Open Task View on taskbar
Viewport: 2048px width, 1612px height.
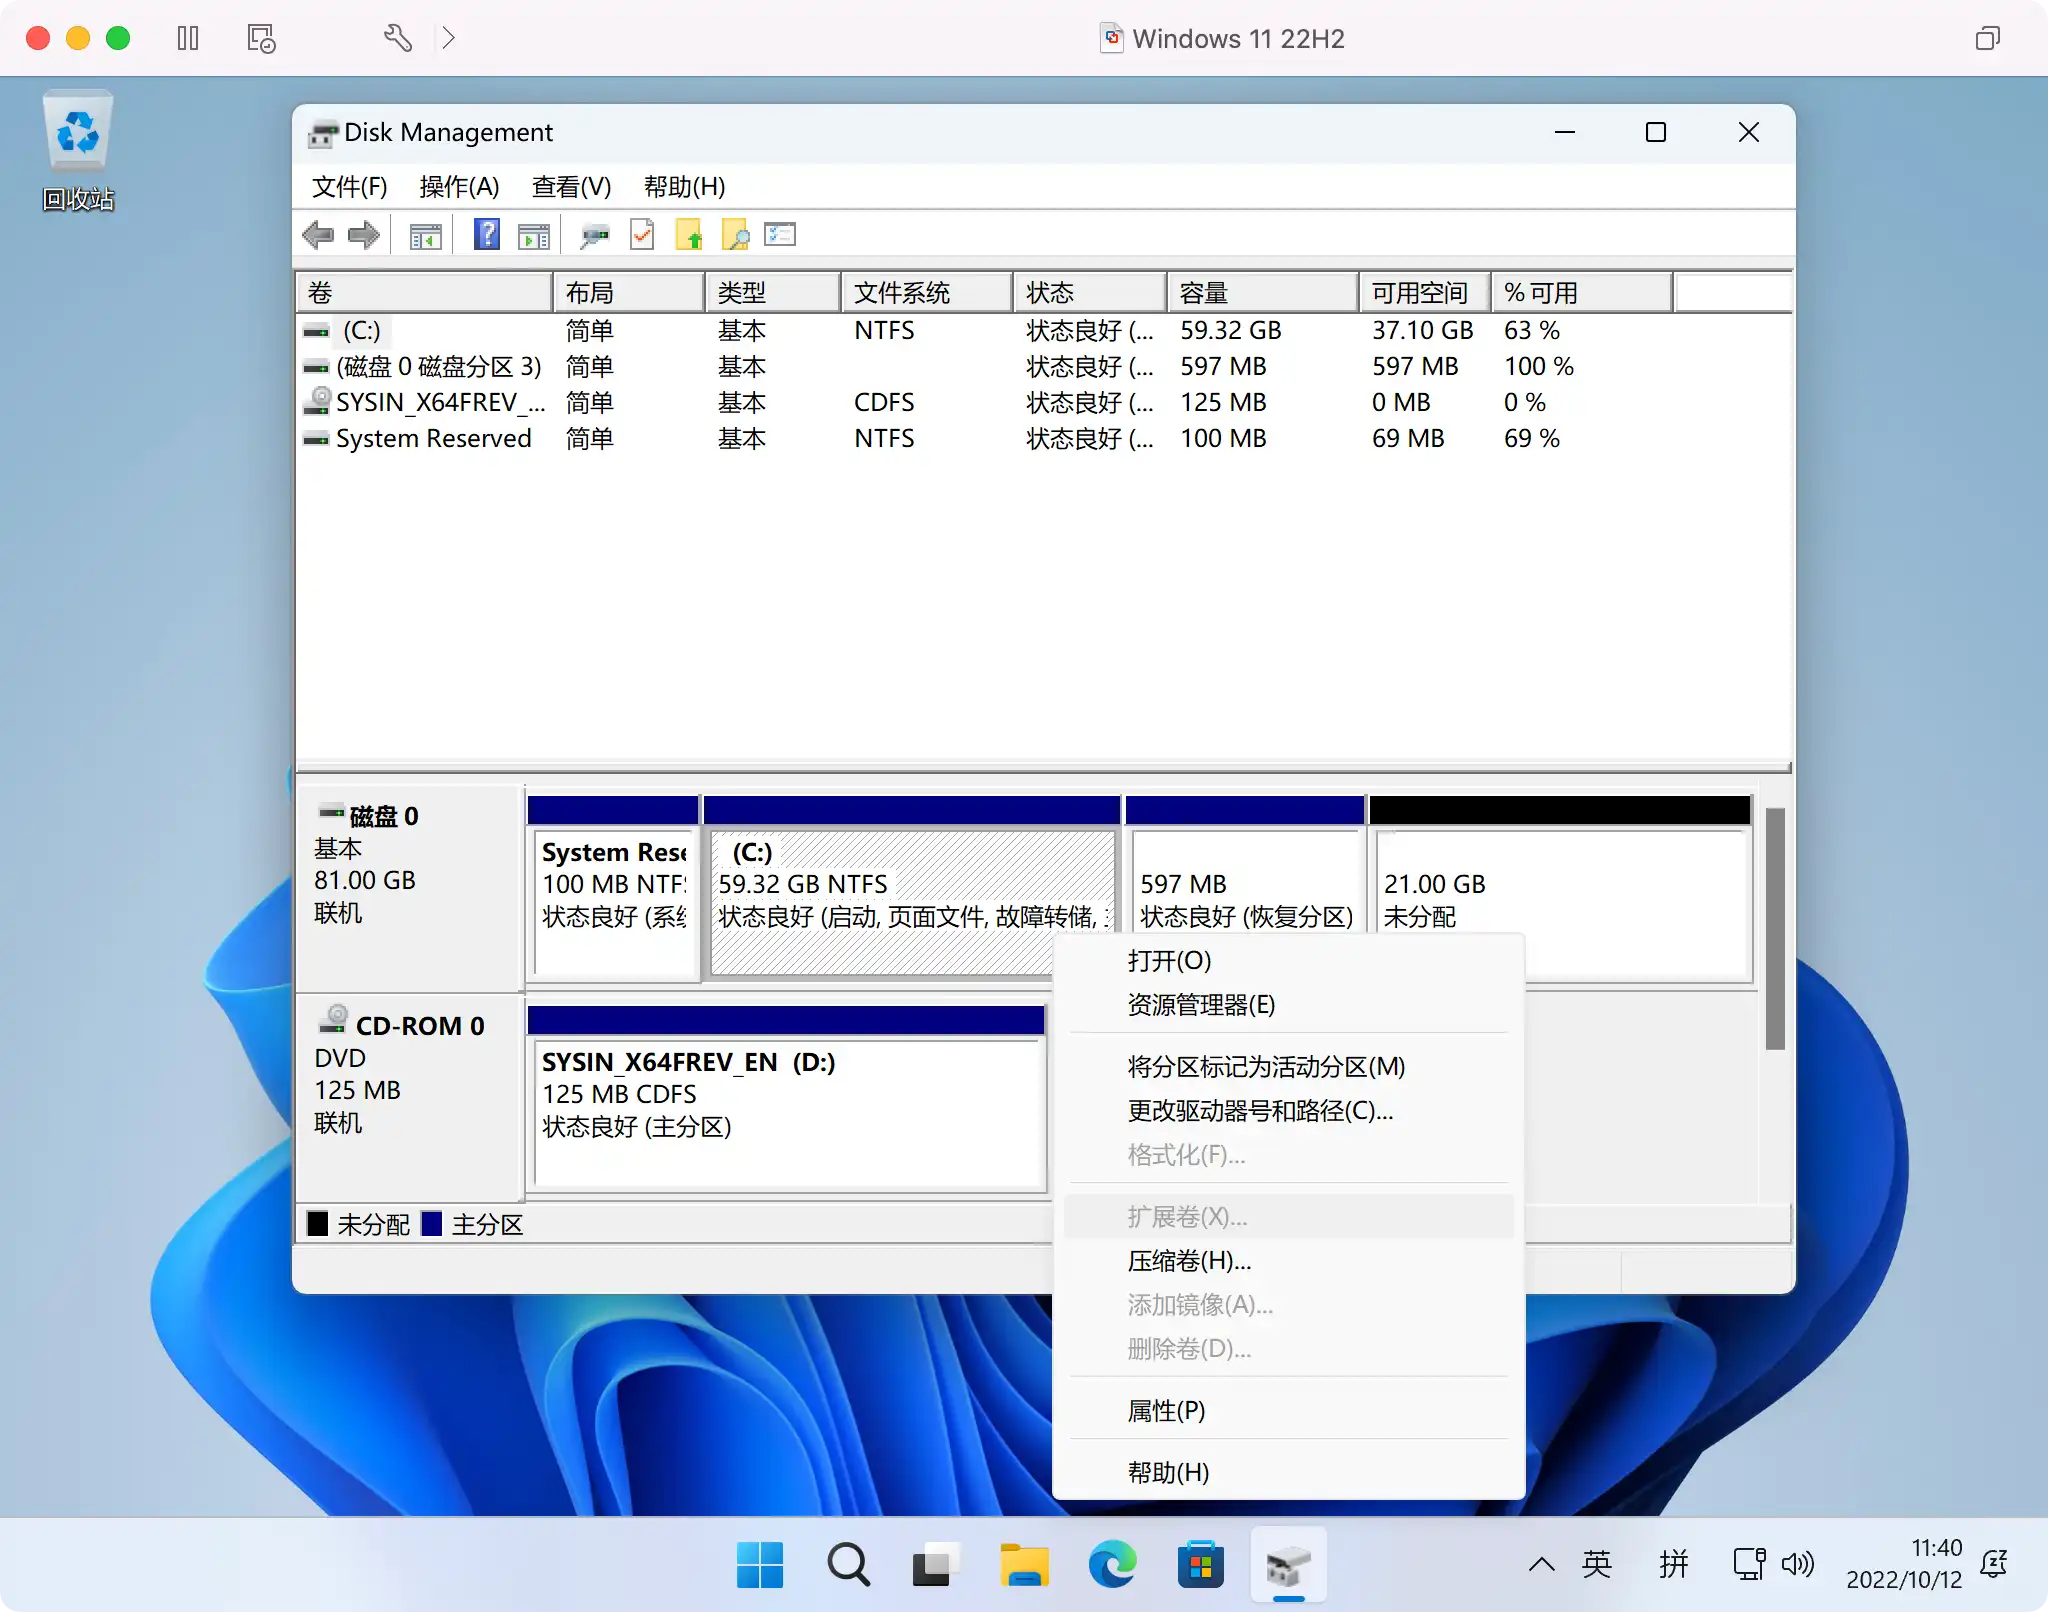[x=936, y=1565]
